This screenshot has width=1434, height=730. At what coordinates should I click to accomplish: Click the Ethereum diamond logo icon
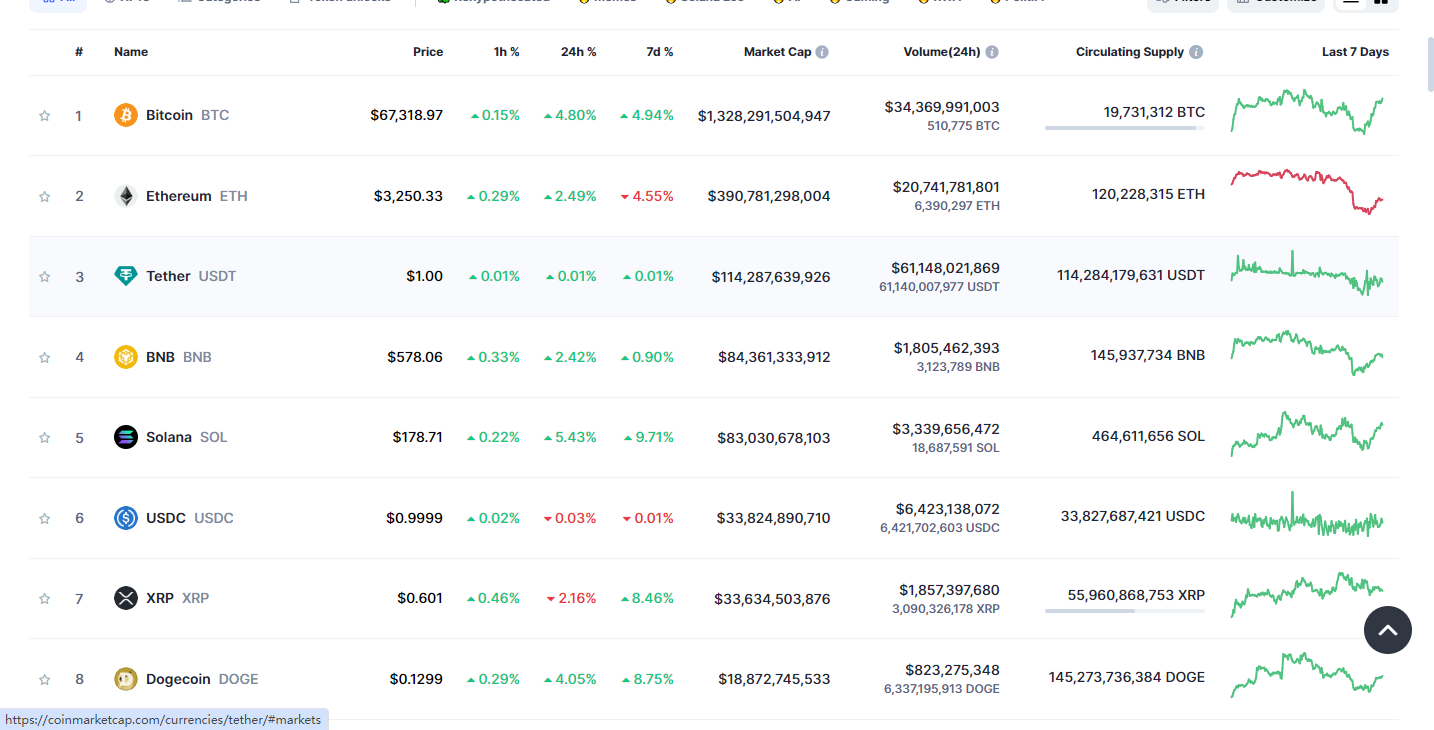(125, 196)
